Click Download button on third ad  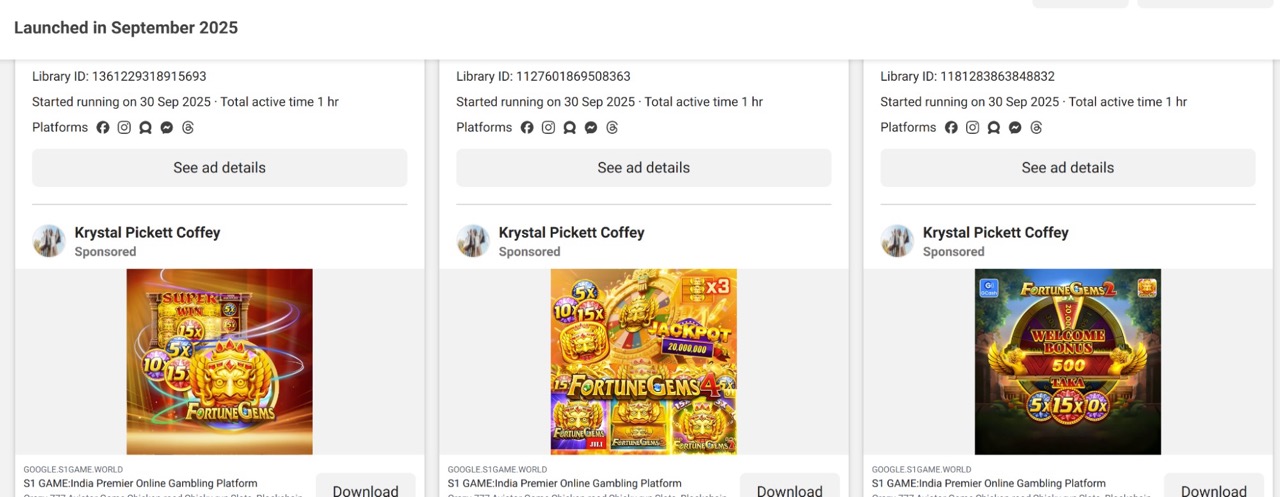[1213, 486]
